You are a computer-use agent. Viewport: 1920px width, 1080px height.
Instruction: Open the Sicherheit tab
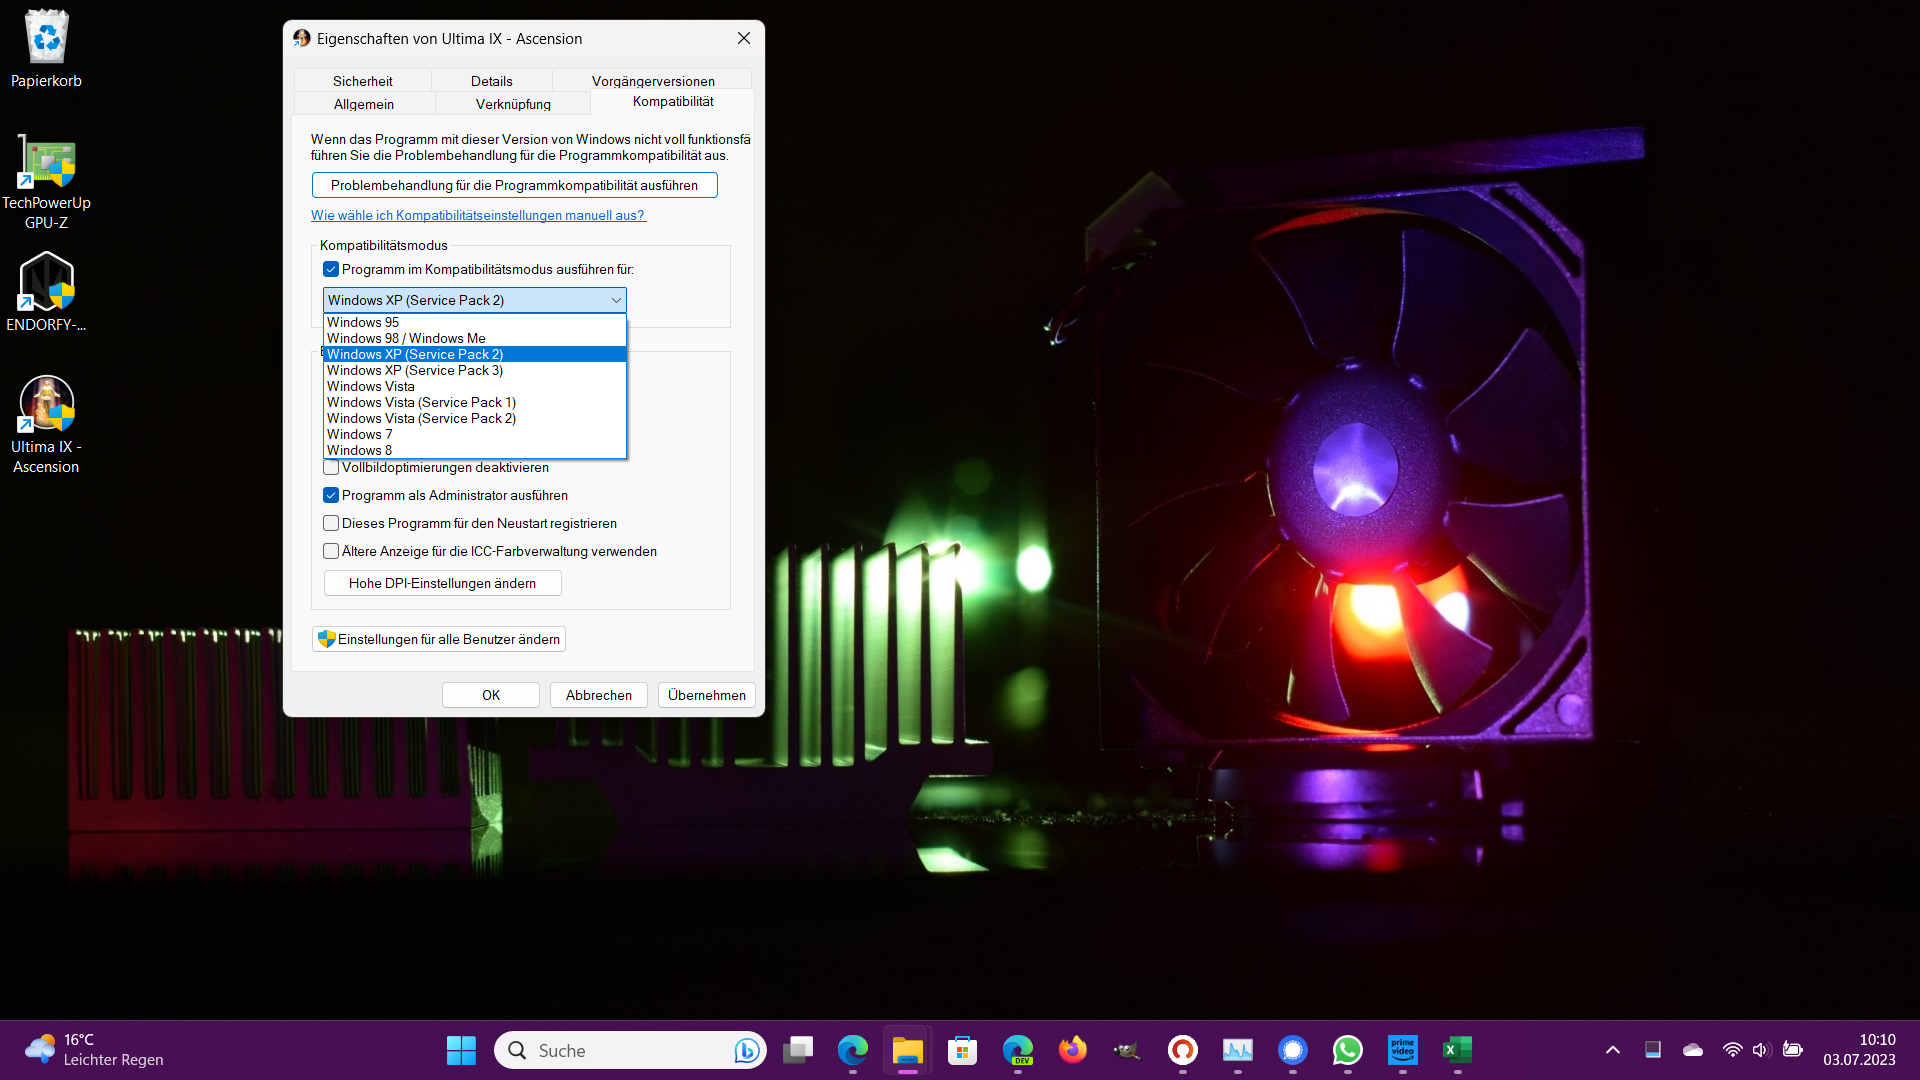click(362, 81)
